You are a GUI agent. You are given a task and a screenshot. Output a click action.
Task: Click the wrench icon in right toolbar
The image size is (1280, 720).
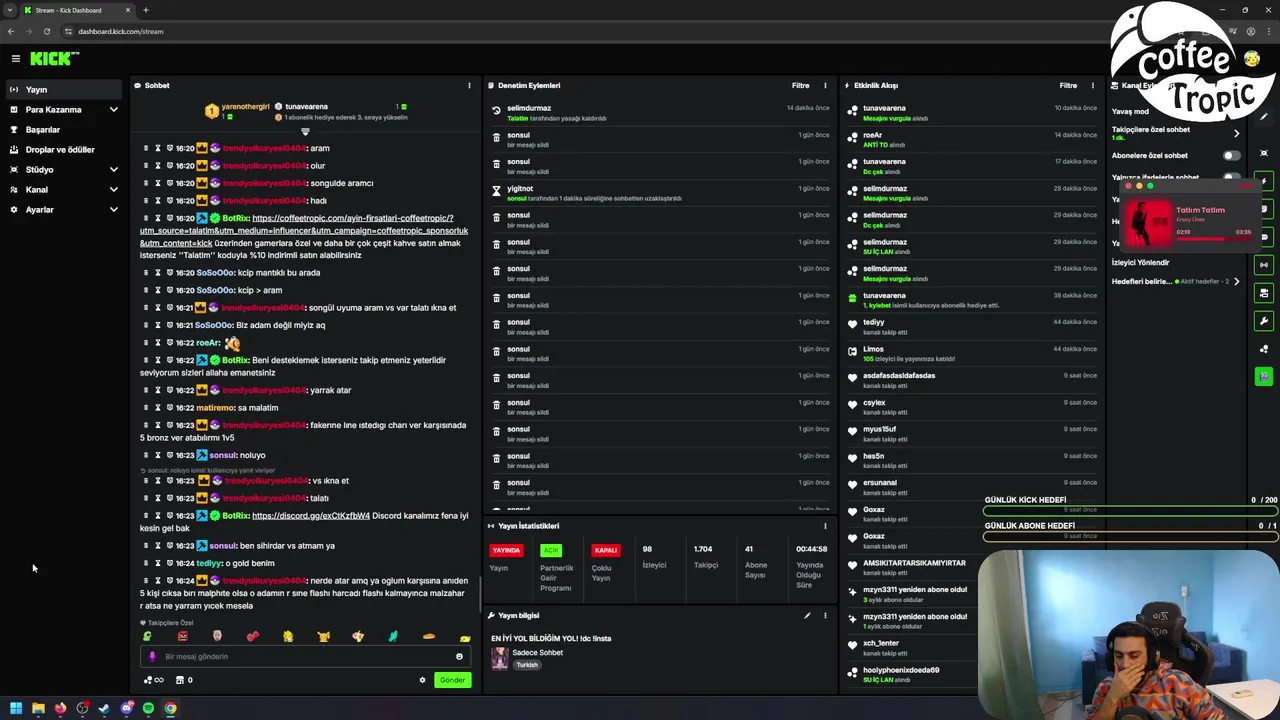tap(1264, 321)
